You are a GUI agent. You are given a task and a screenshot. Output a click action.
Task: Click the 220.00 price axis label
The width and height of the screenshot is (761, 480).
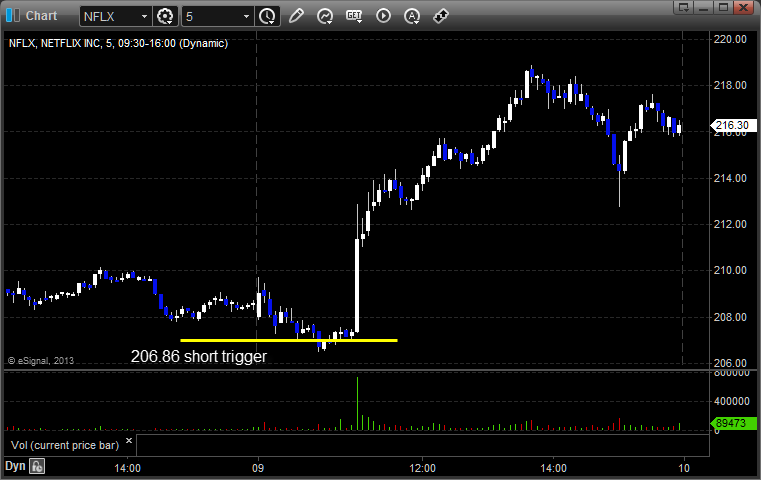coord(730,39)
